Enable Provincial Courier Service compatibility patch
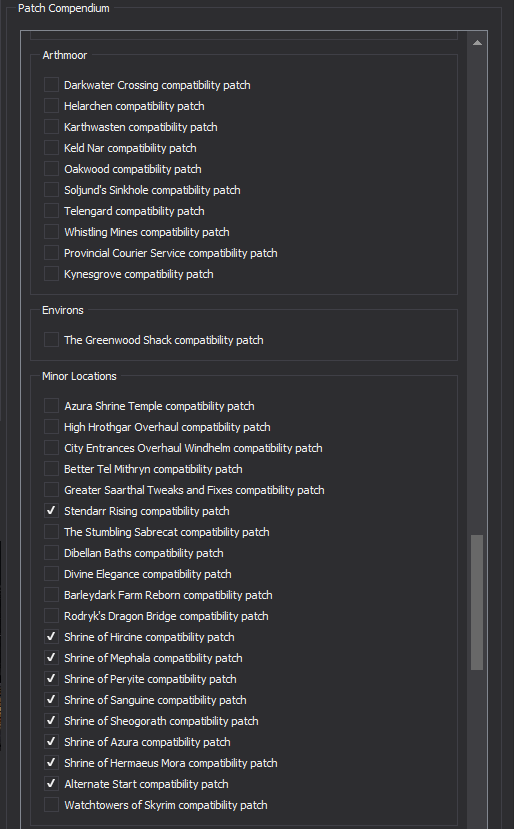Screen dimensions: 514x829 (51, 253)
